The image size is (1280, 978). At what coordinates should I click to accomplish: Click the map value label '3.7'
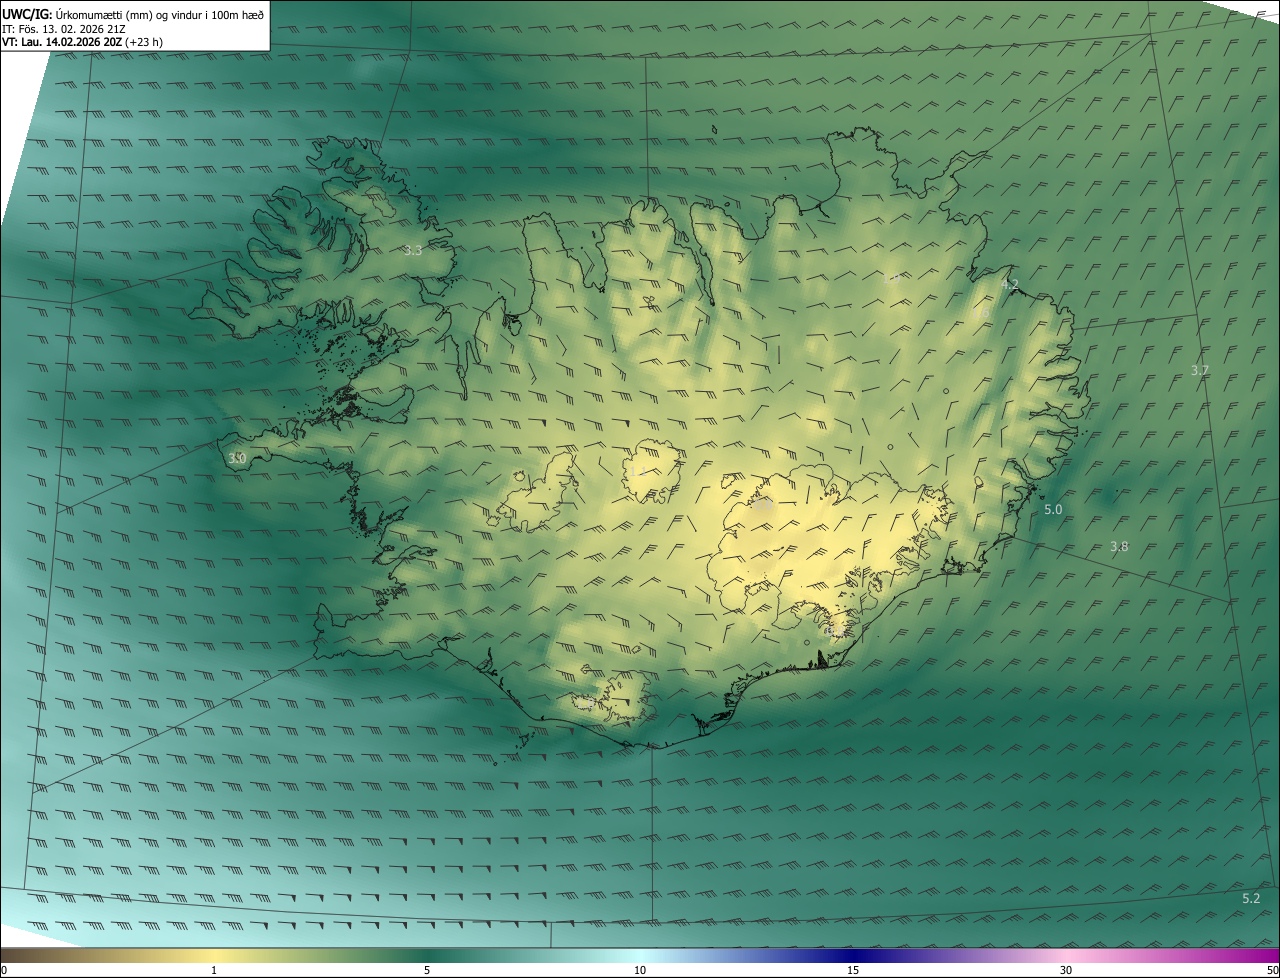tap(1200, 370)
